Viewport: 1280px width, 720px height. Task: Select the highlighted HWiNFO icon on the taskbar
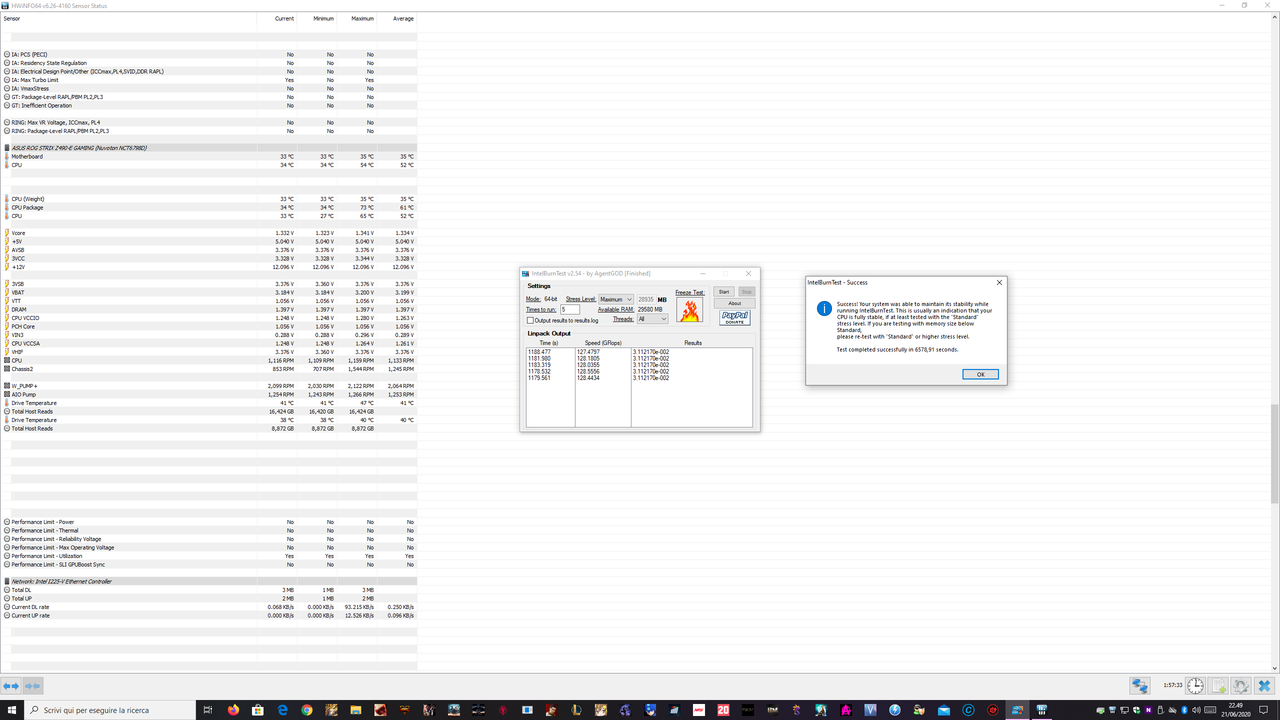click(1017, 710)
